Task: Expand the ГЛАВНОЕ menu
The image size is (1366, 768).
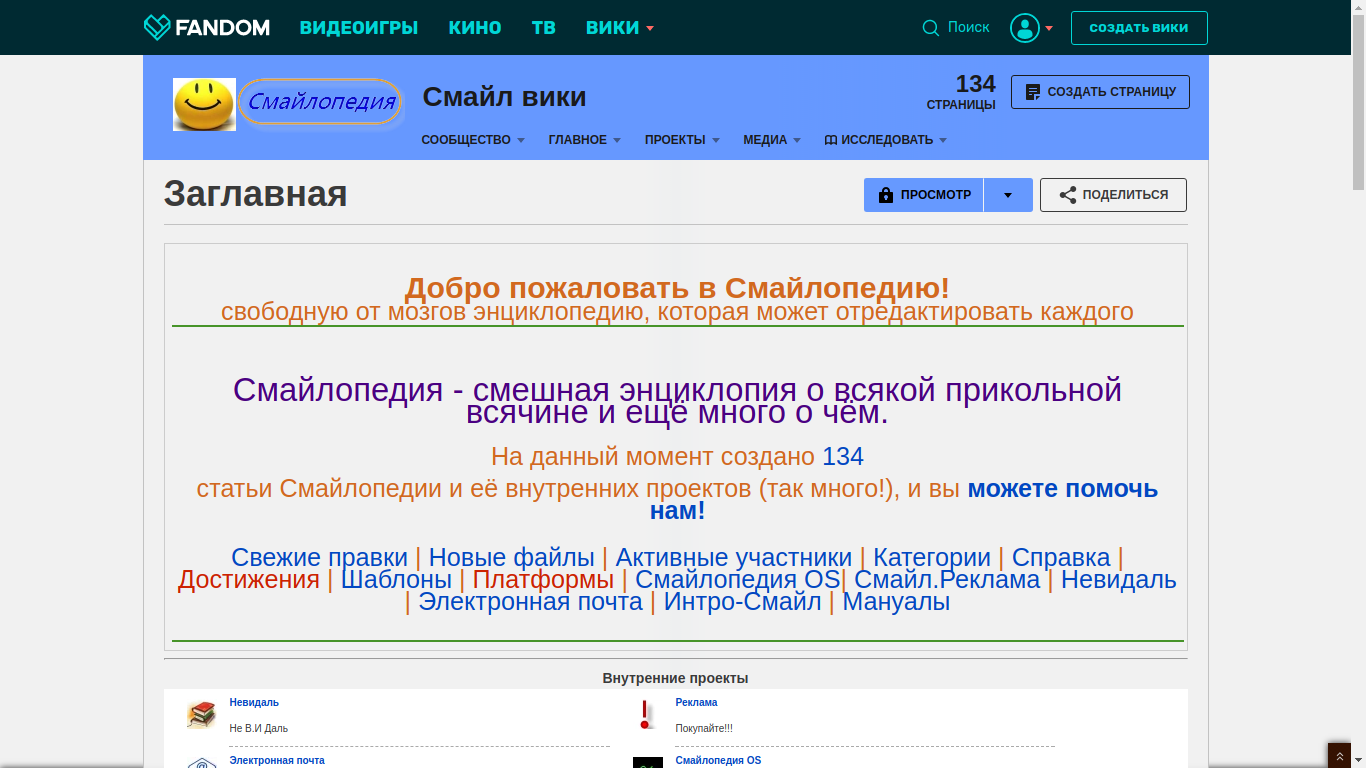Action: (585, 140)
